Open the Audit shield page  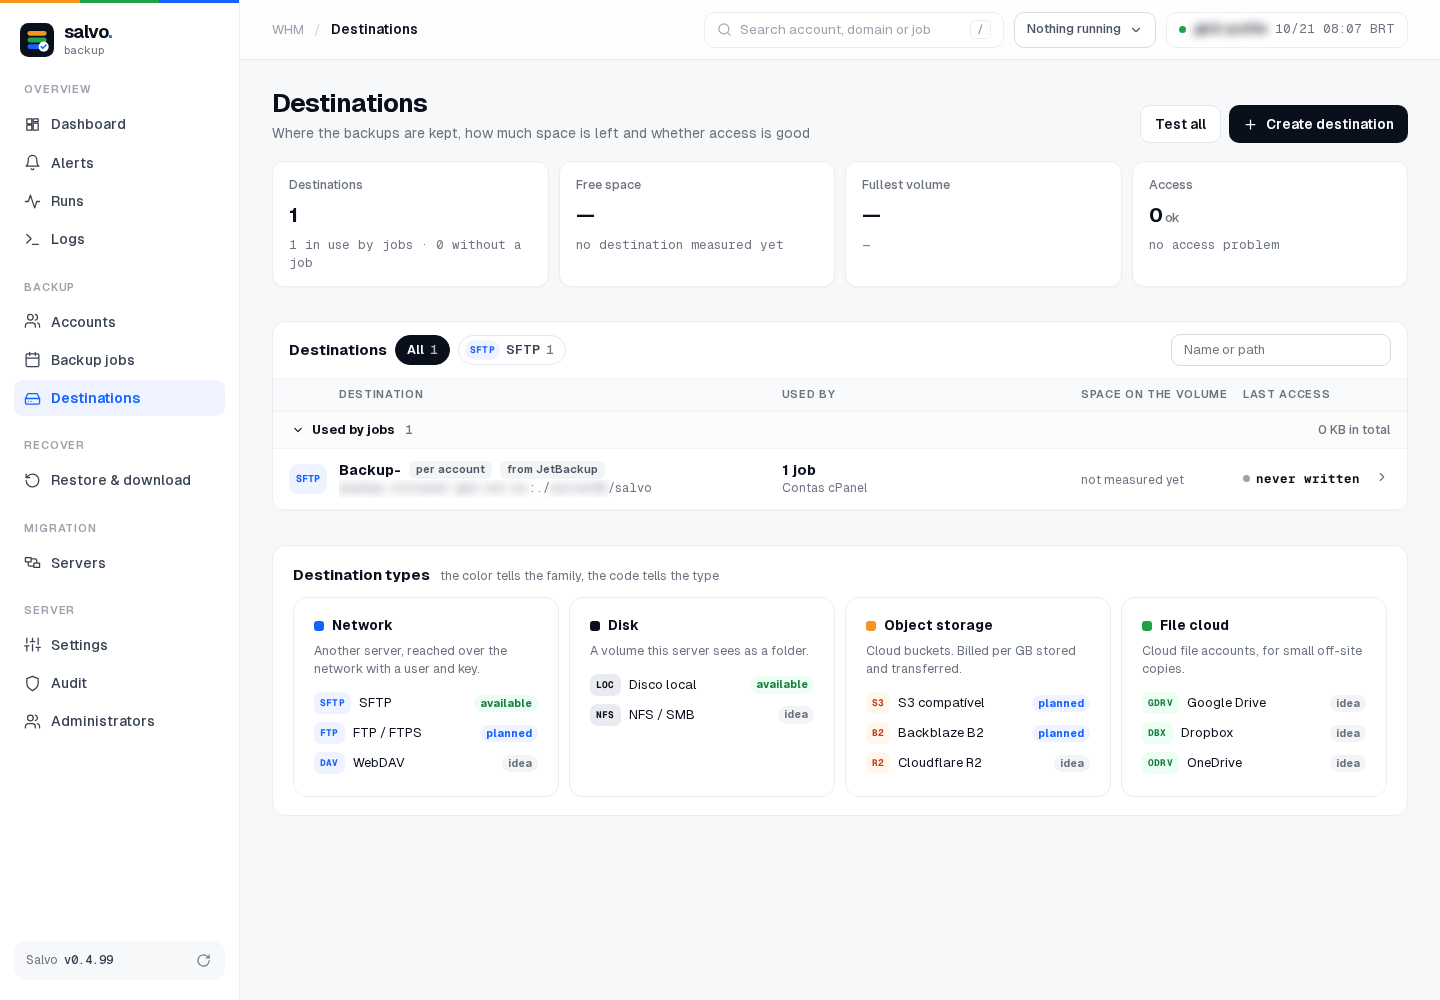coord(119,683)
